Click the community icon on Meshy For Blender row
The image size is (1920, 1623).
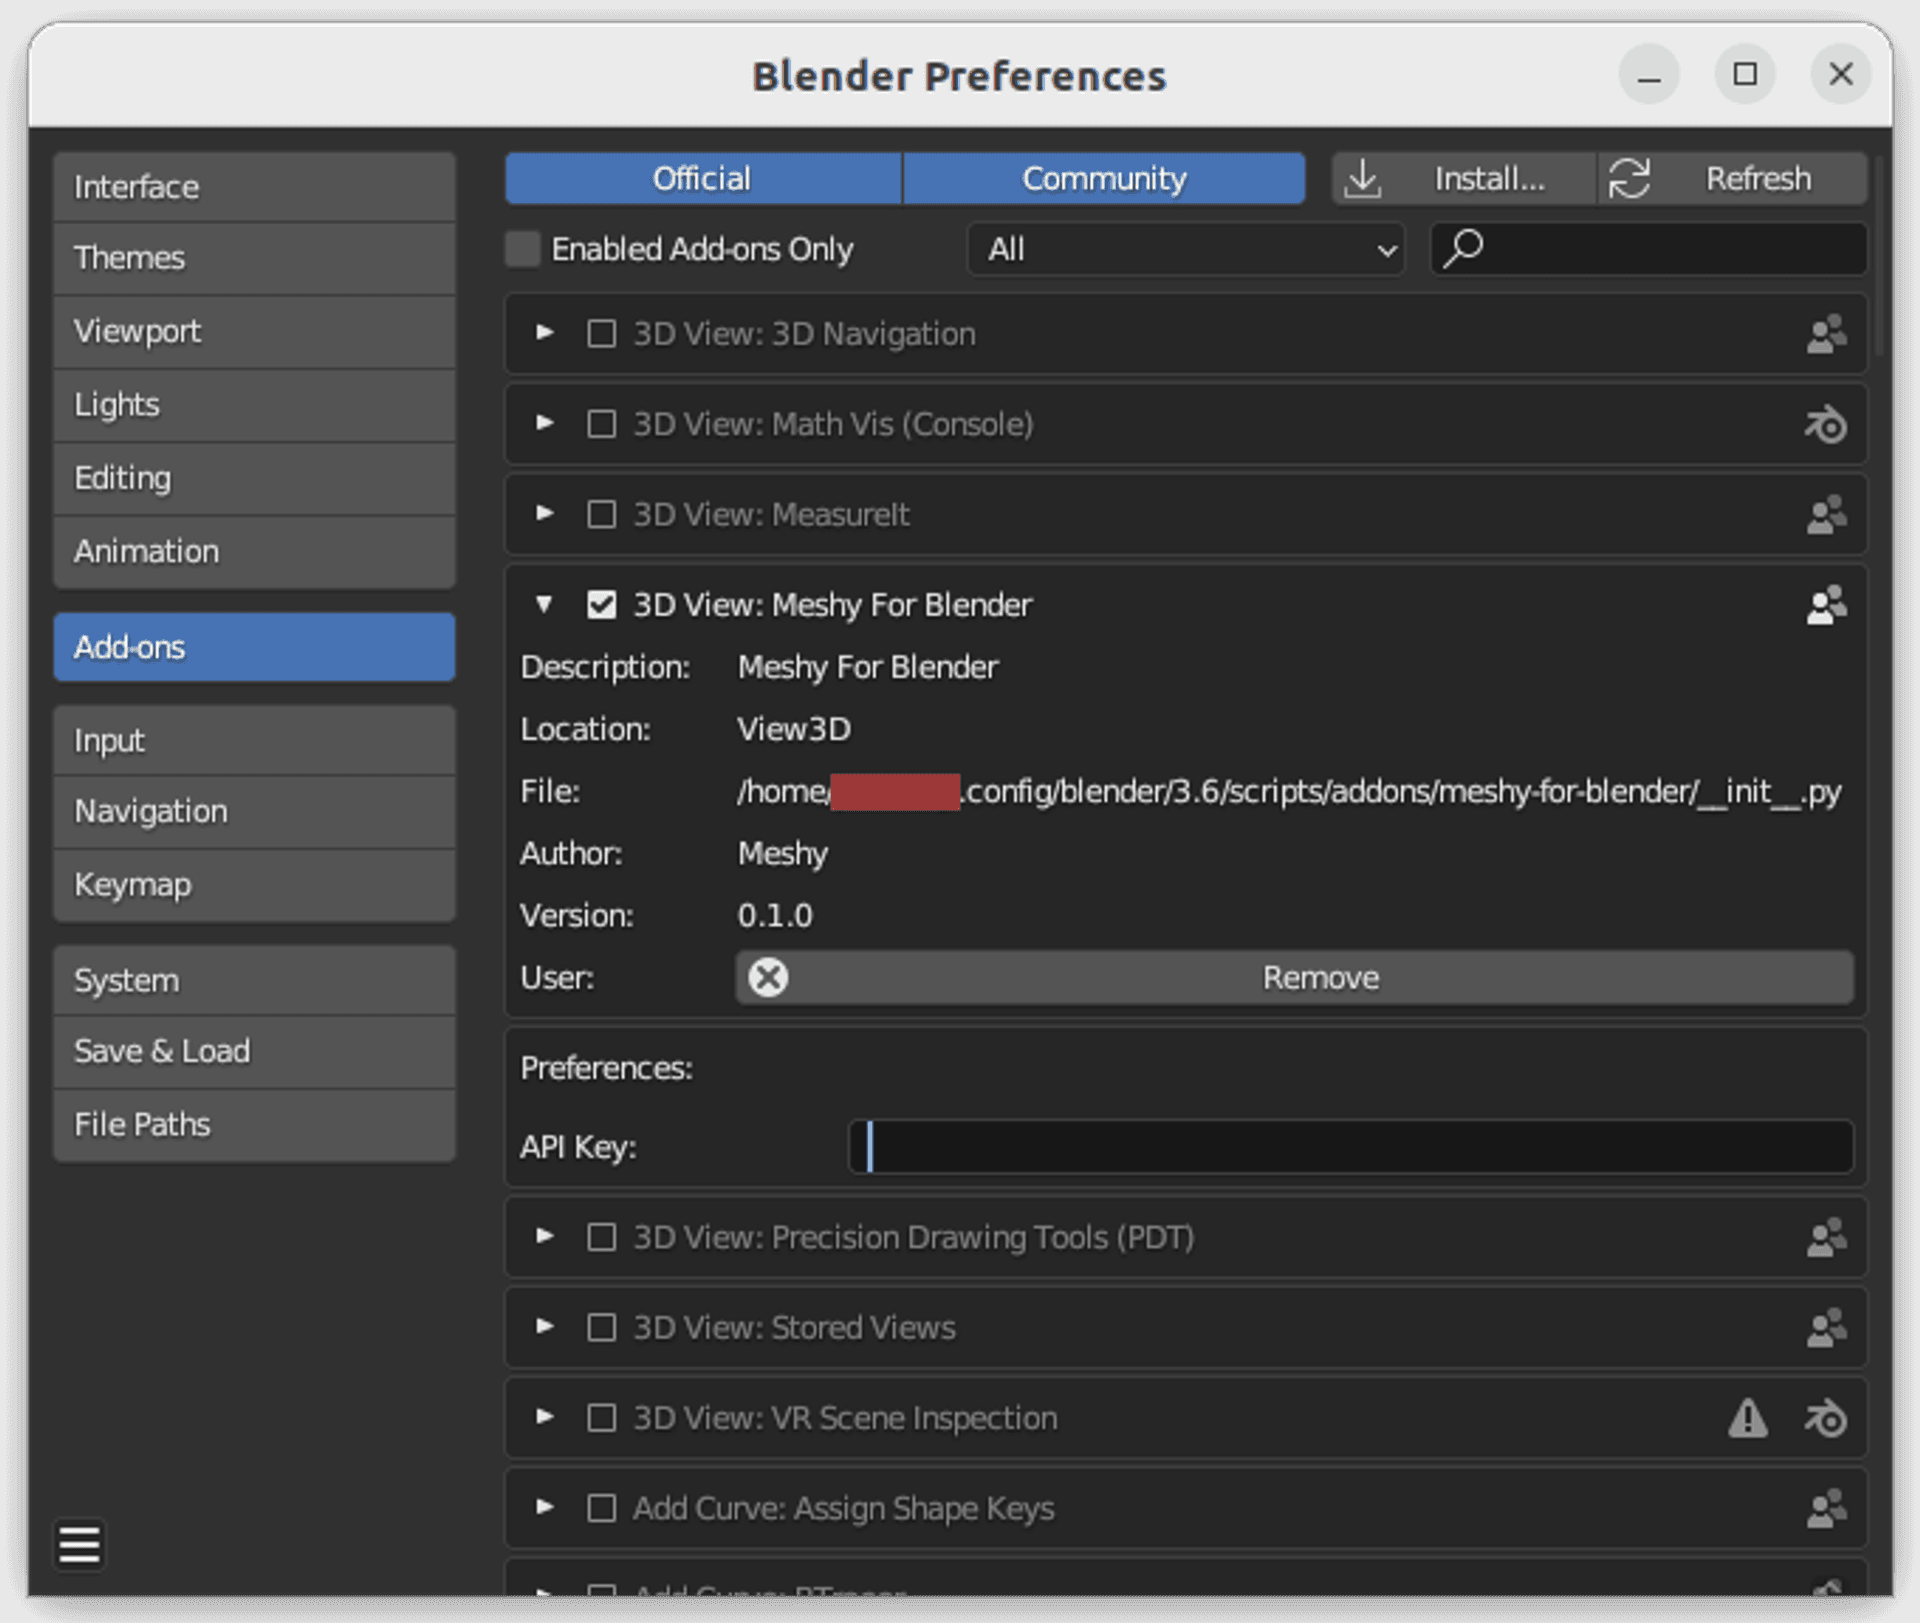[1826, 605]
